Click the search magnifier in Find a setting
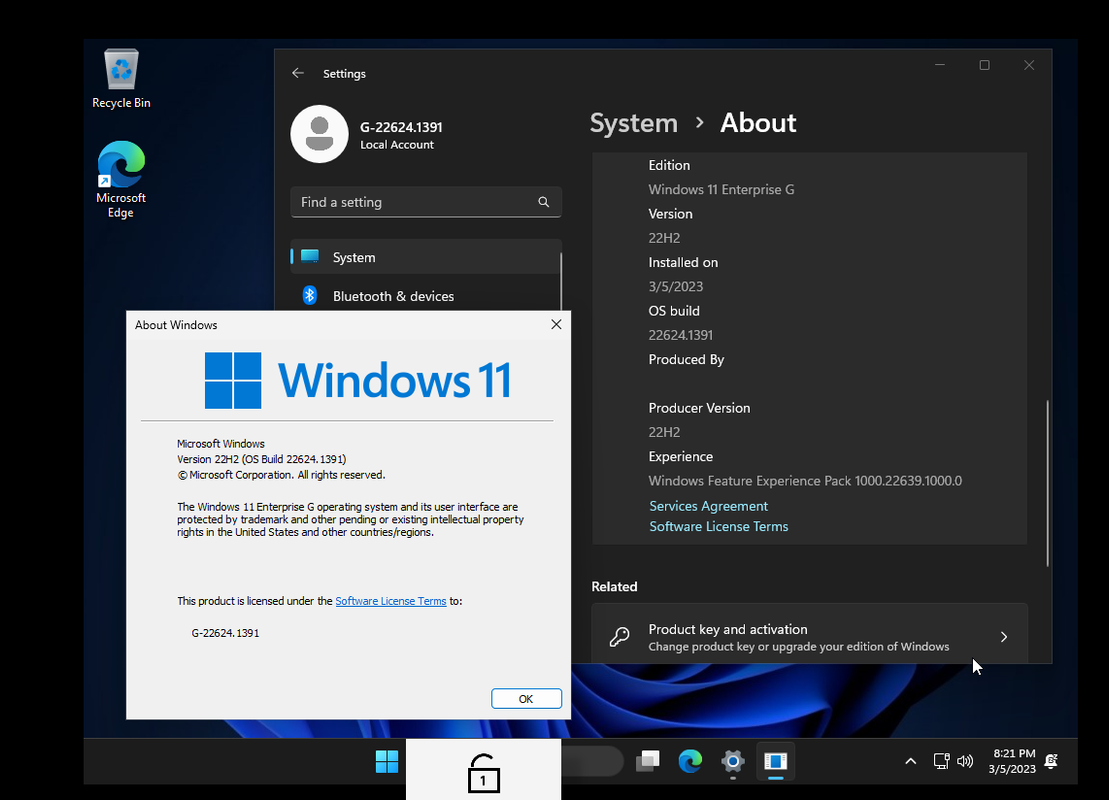Viewport: 1109px width, 800px height. (543, 202)
